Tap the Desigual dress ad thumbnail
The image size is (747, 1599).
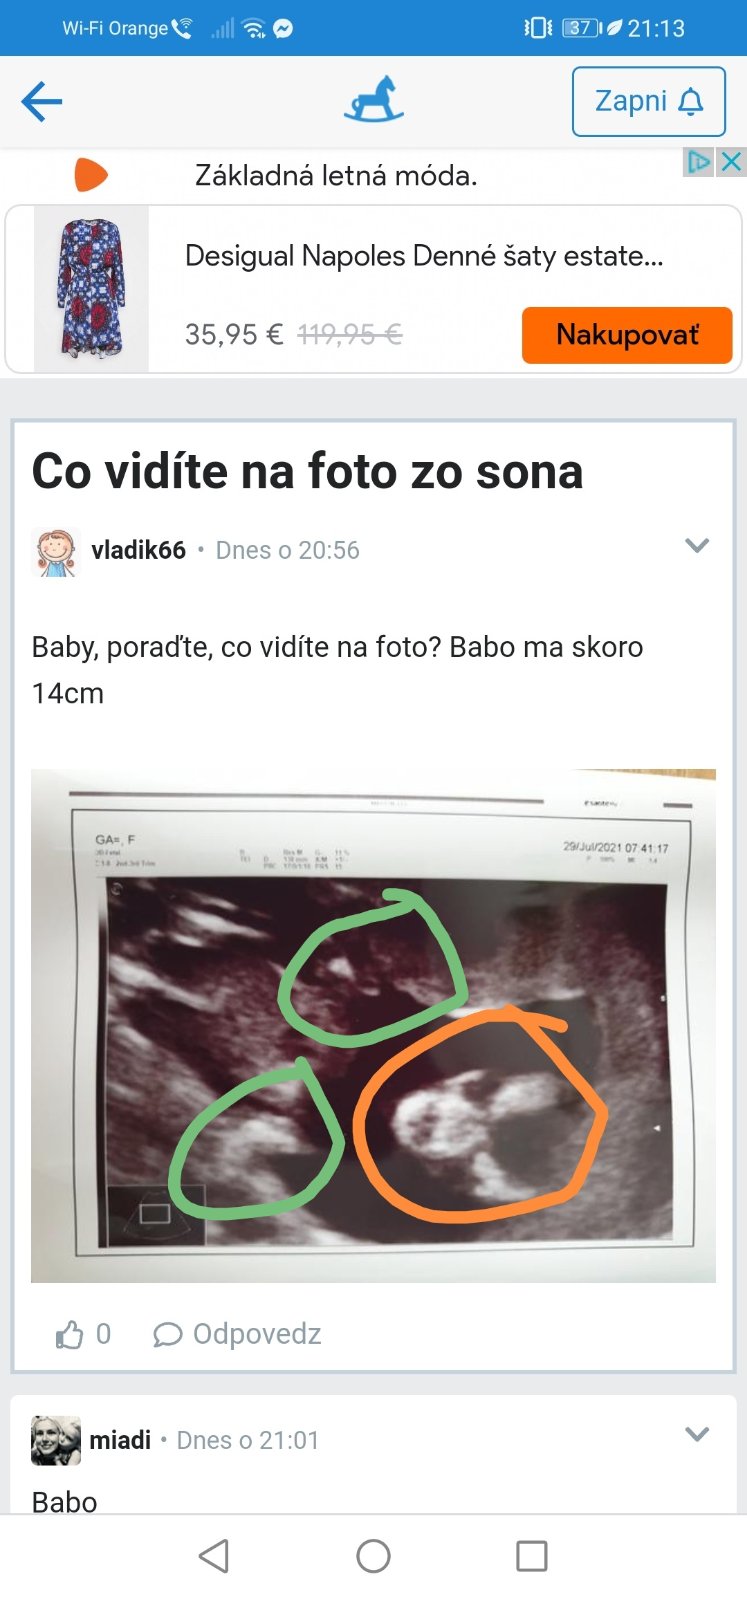(91, 289)
